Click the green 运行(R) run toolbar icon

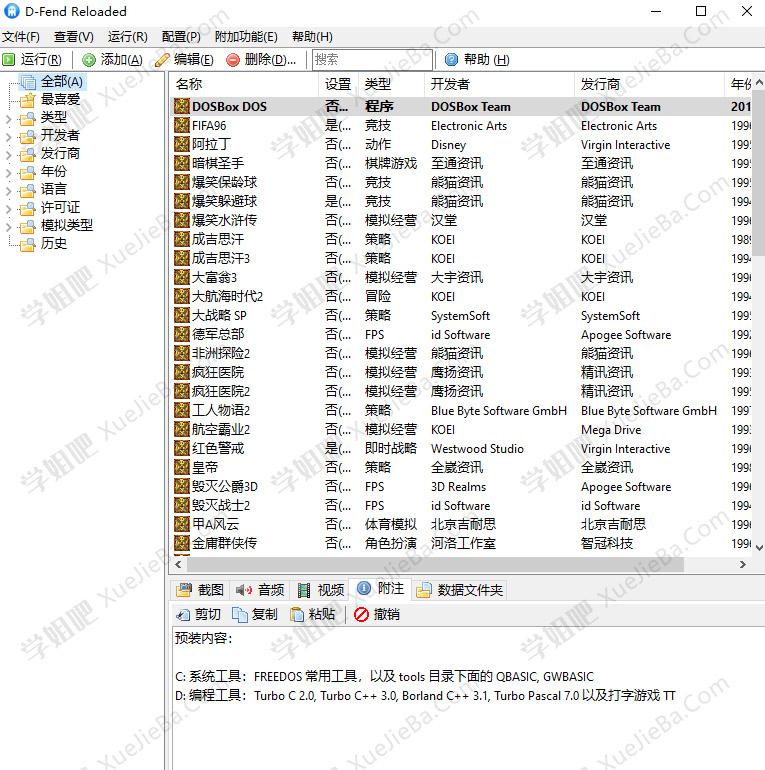[x=8, y=60]
